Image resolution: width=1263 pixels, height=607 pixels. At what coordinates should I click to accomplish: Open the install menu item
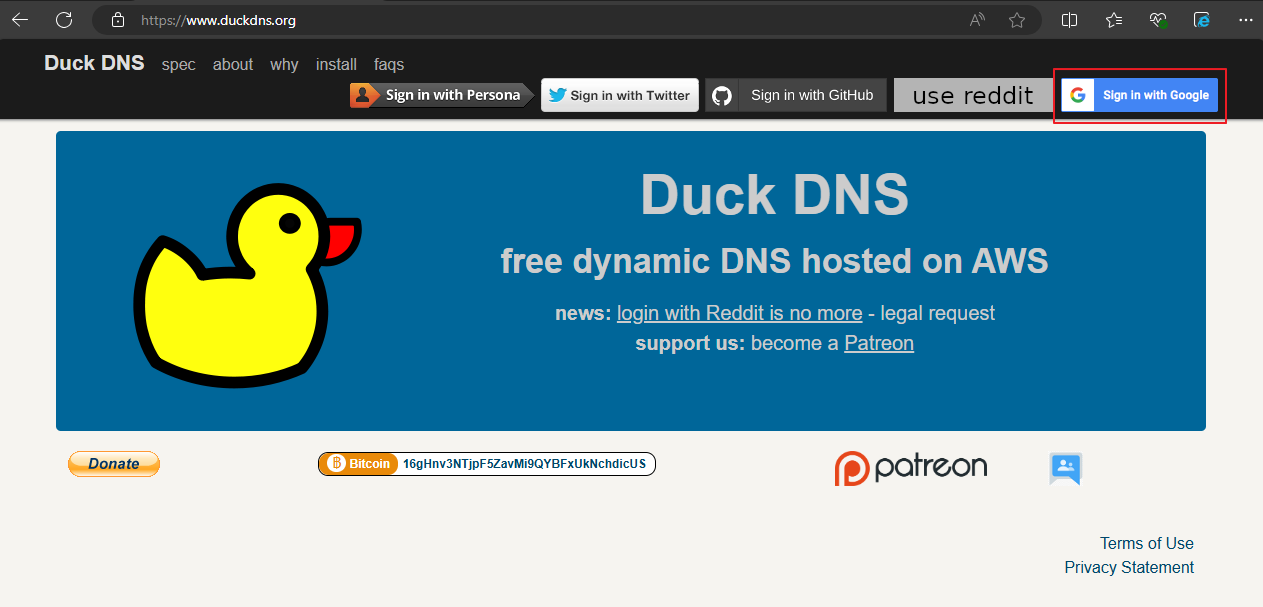[x=336, y=64]
